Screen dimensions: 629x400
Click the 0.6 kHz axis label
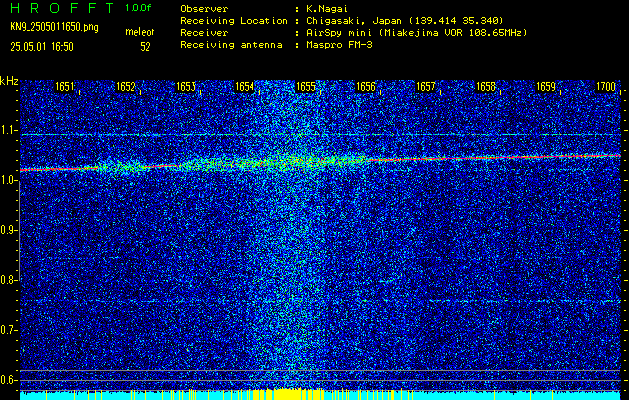tap(8, 380)
